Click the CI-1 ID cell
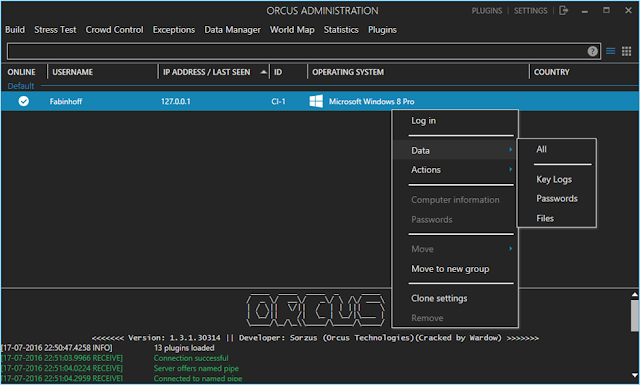 tap(278, 102)
